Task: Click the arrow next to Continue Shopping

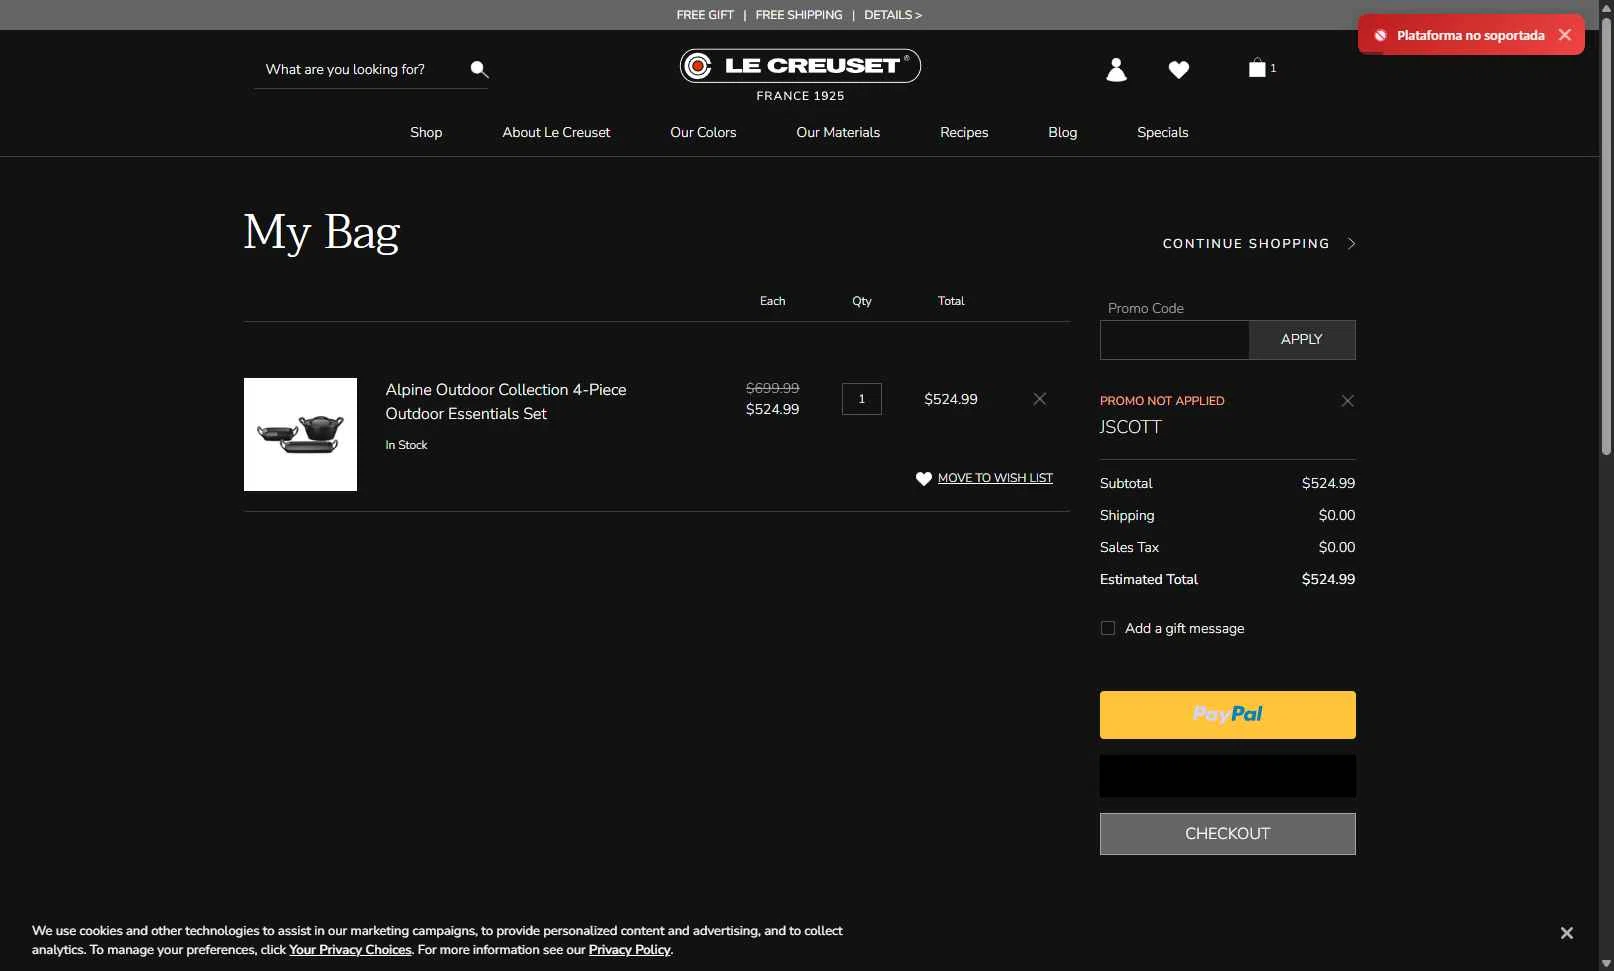Action: point(1351,244)
